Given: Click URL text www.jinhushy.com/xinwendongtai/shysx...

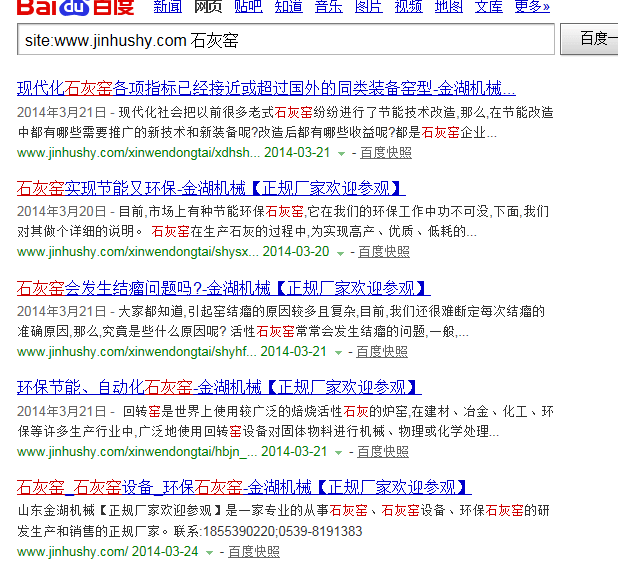Looking at the screenshot, I should click(138, 252).
